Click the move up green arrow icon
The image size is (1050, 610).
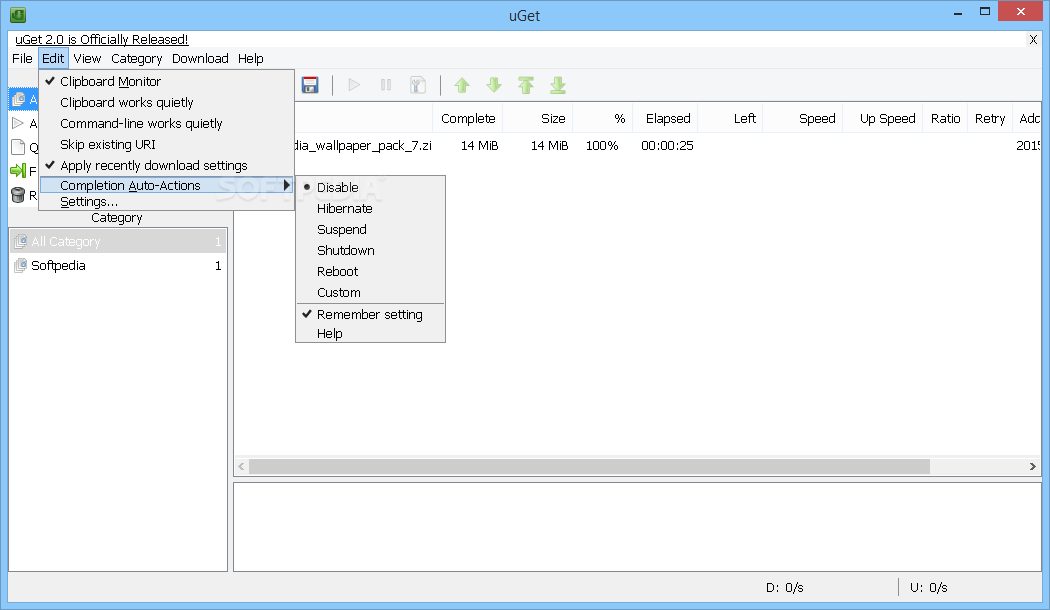coord(462,85)
